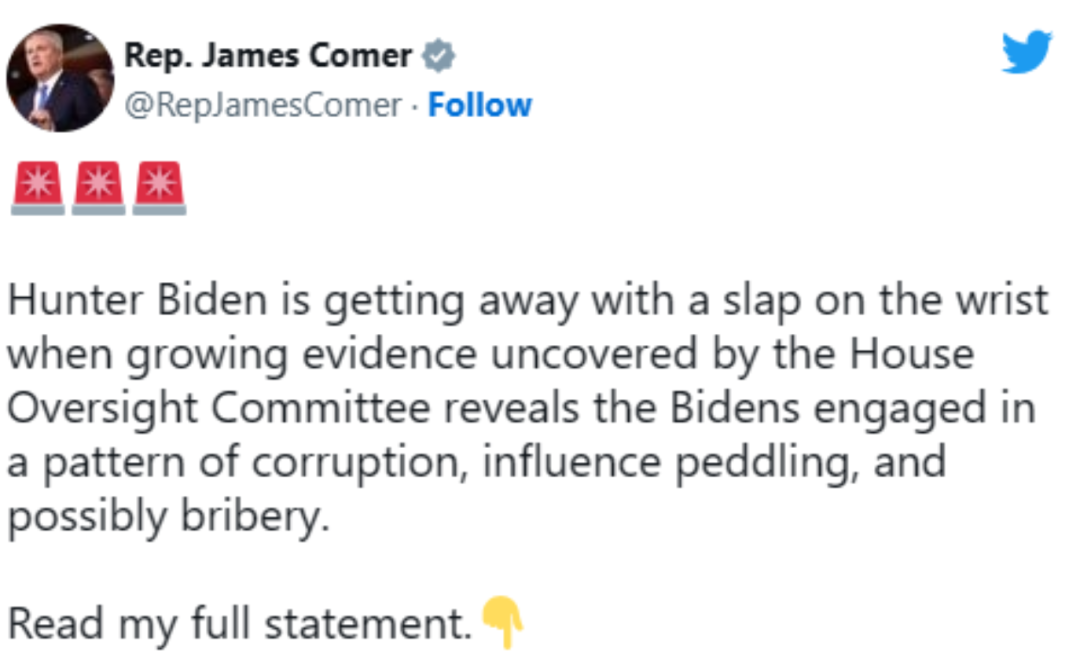1080x657 pixels.
Task: Click the words 'slap on the wrist'
Action: (885, 300)
